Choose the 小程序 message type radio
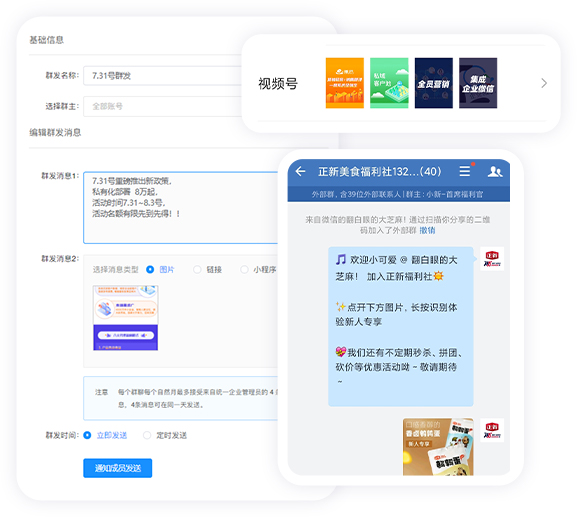The height and width of the screenshot is (517, 577). 244,270
